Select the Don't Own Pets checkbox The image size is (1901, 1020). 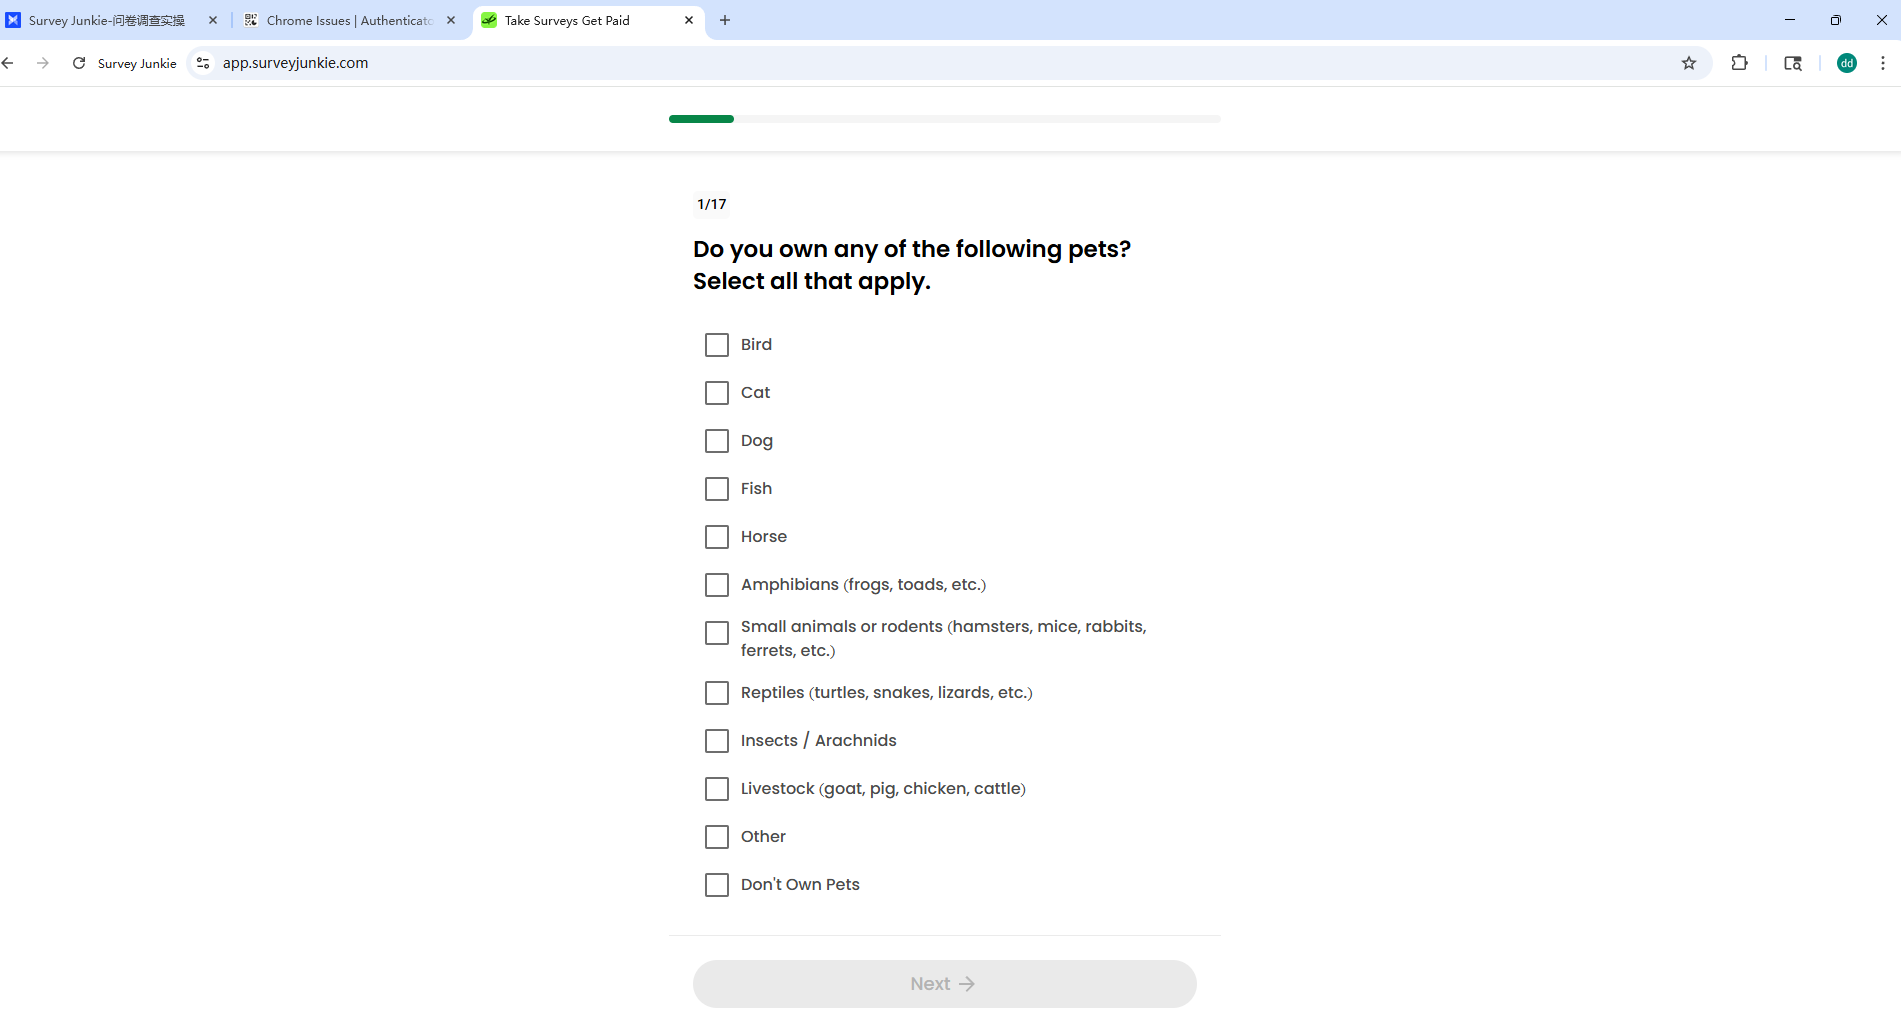coord(717,885)
